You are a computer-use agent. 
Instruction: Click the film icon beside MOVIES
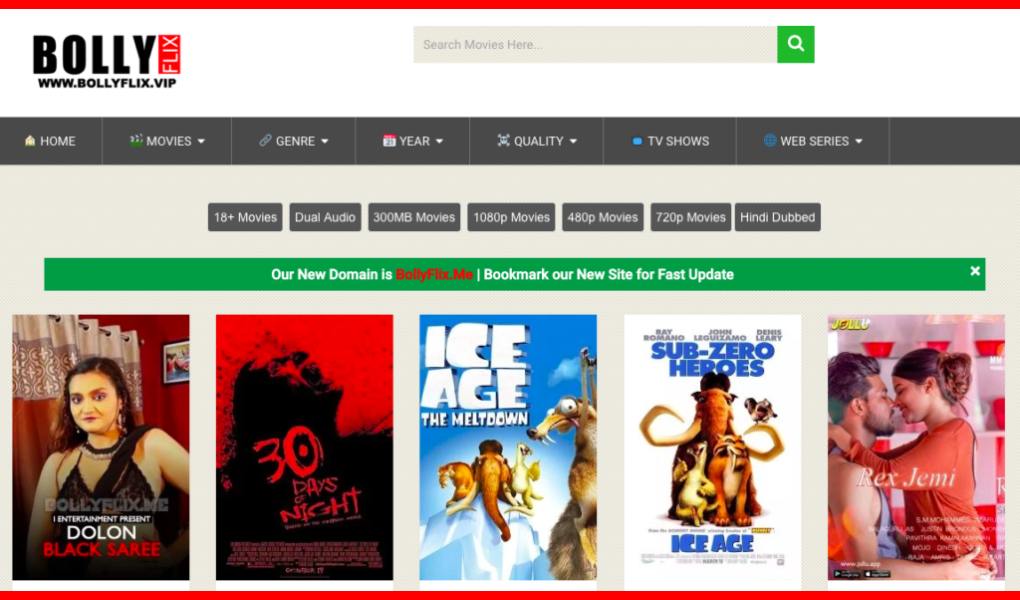click(x=136, y=140)
